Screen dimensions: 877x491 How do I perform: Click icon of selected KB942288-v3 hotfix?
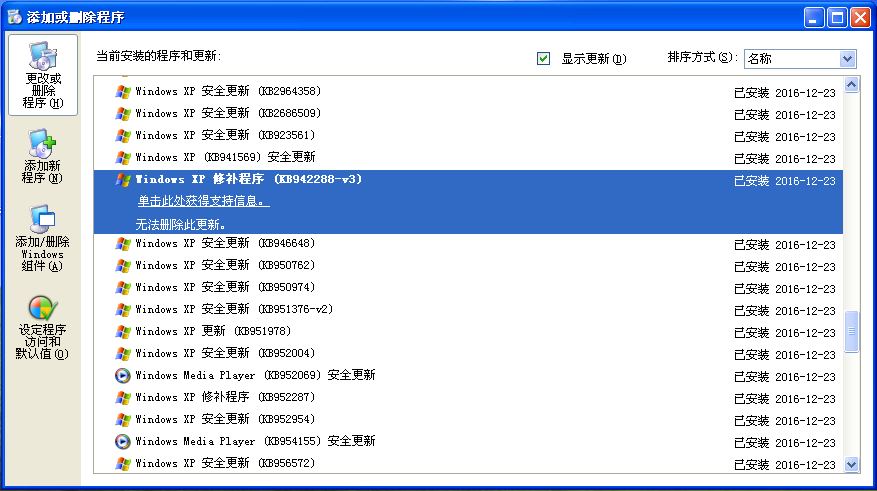[x=122, y=180]
